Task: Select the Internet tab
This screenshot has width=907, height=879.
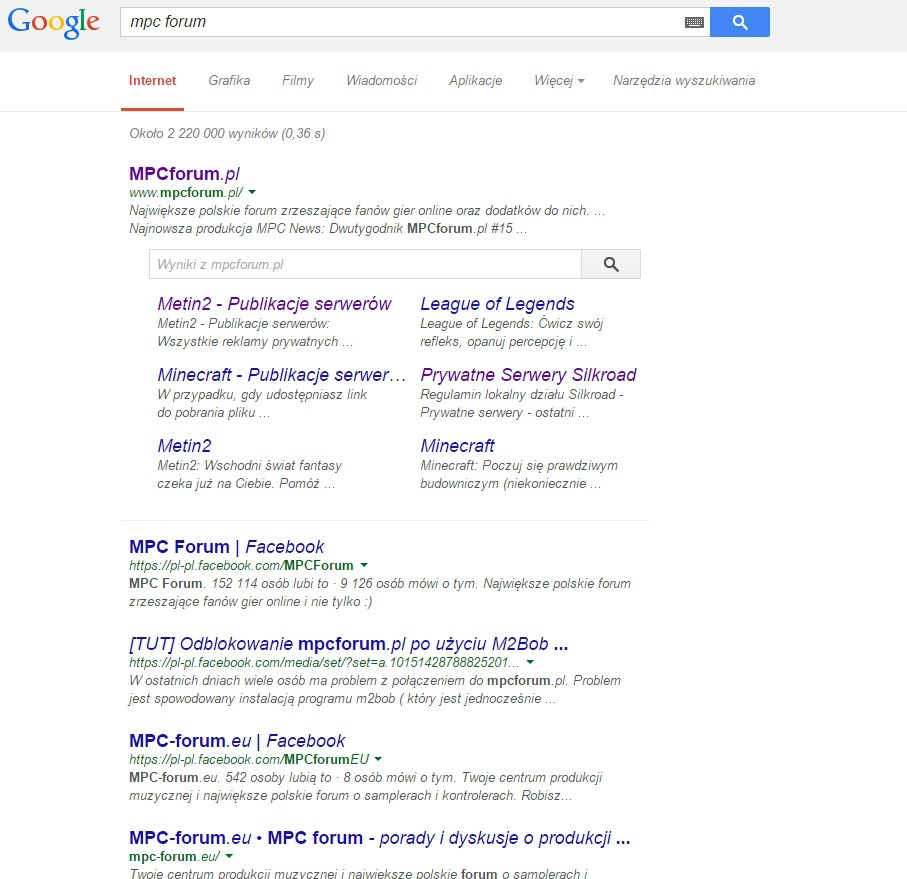Action: [152, 80]
